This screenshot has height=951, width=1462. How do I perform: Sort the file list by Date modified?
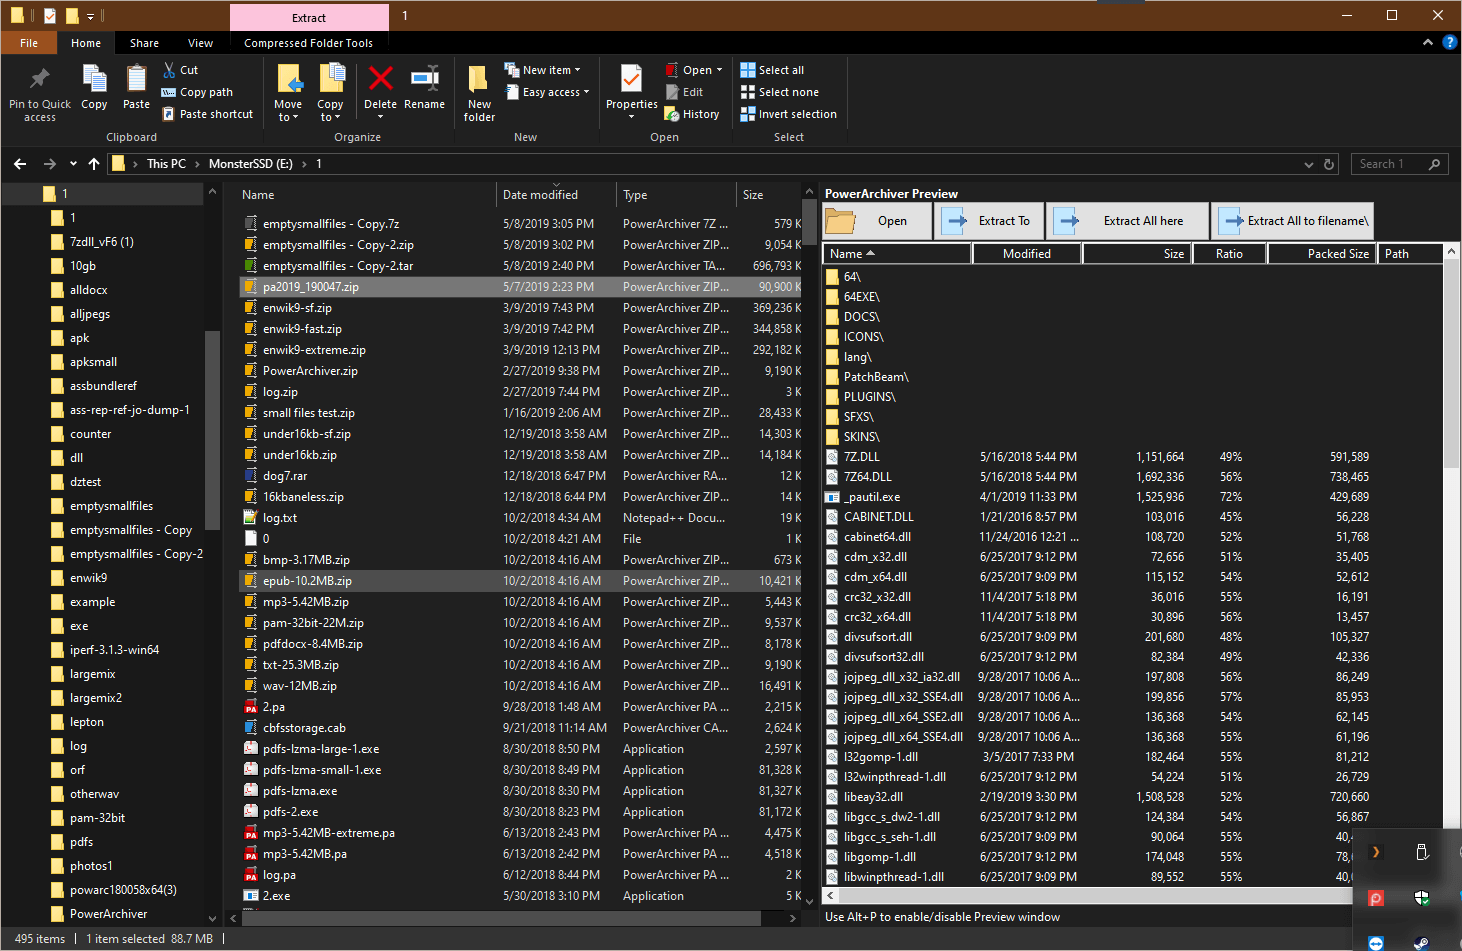point(555,195)
